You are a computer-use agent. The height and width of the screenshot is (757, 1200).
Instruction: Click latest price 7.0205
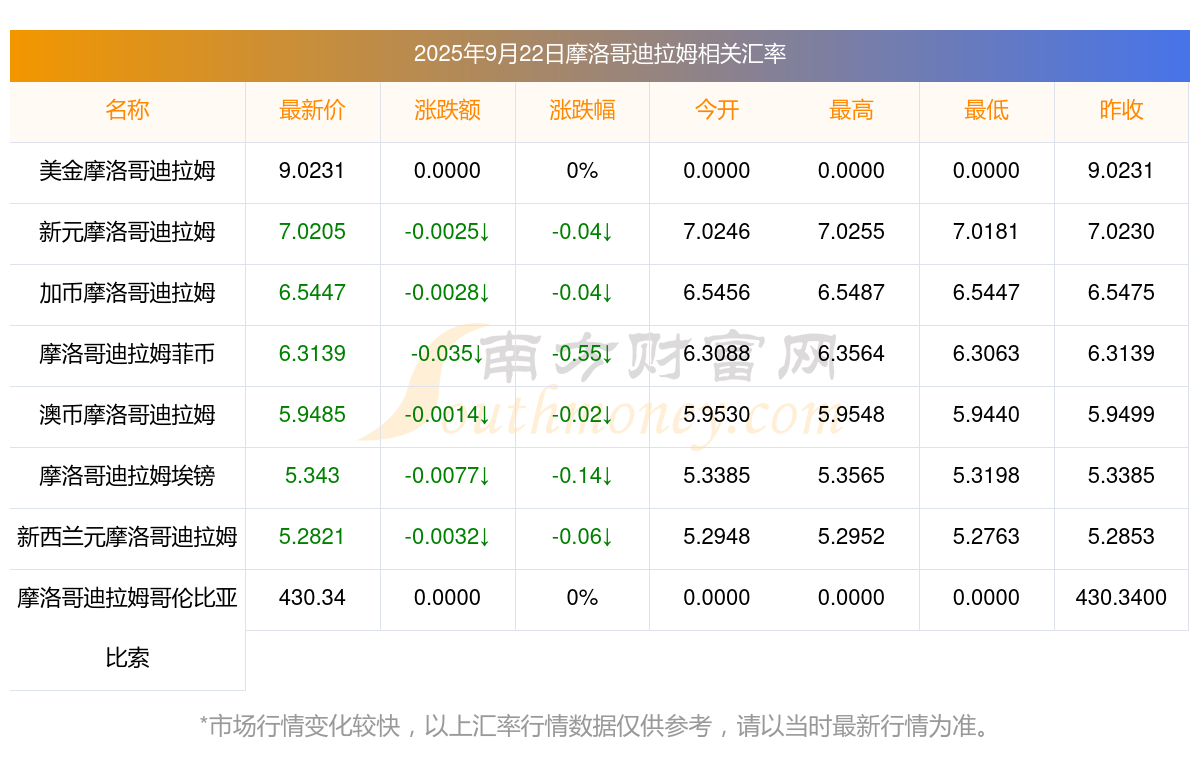[x=312, y=232]
